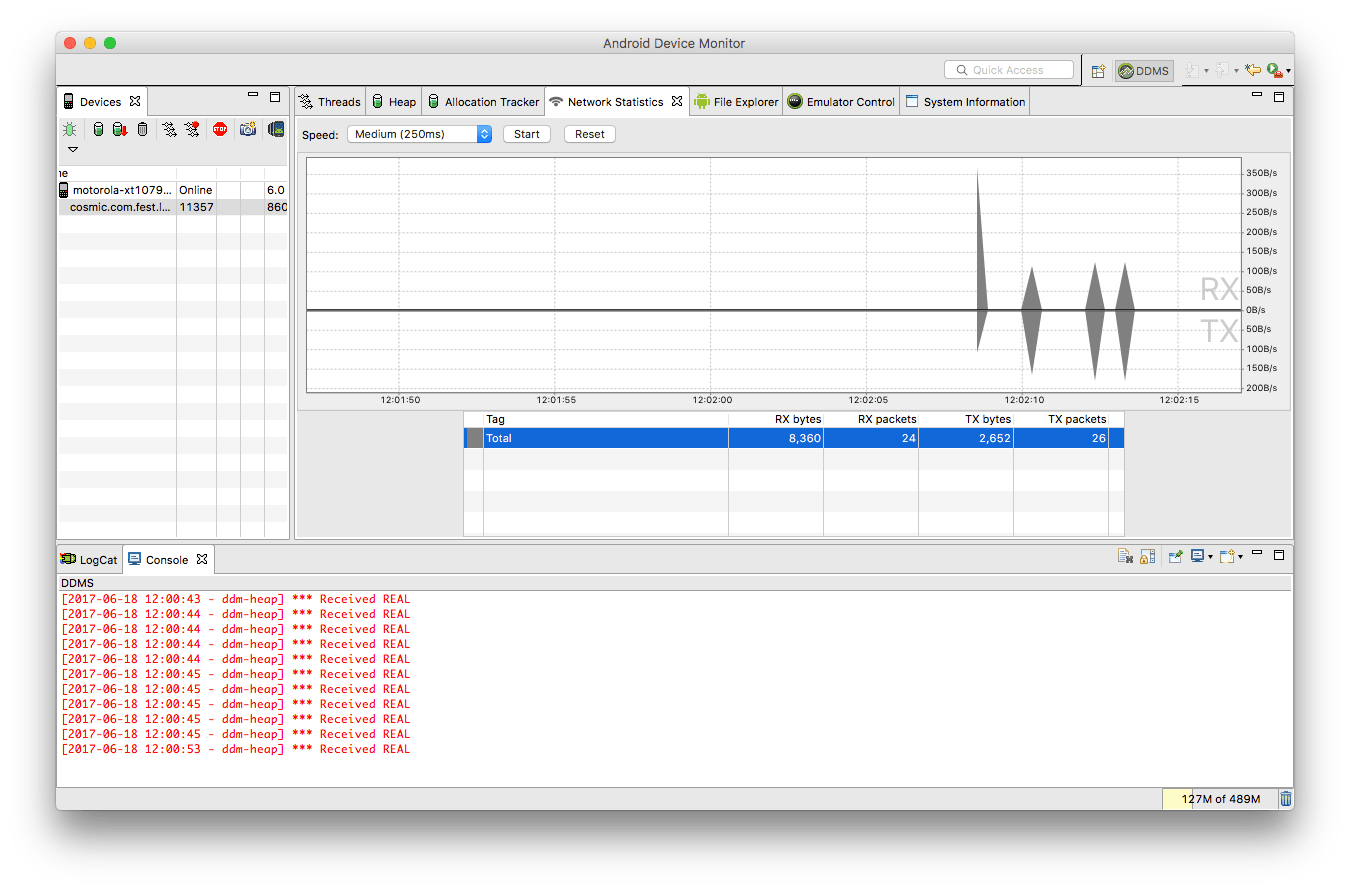1350x890 pixels.
Task: Click the Run Garbage Collector trash icon
Action: point(1286,799)
